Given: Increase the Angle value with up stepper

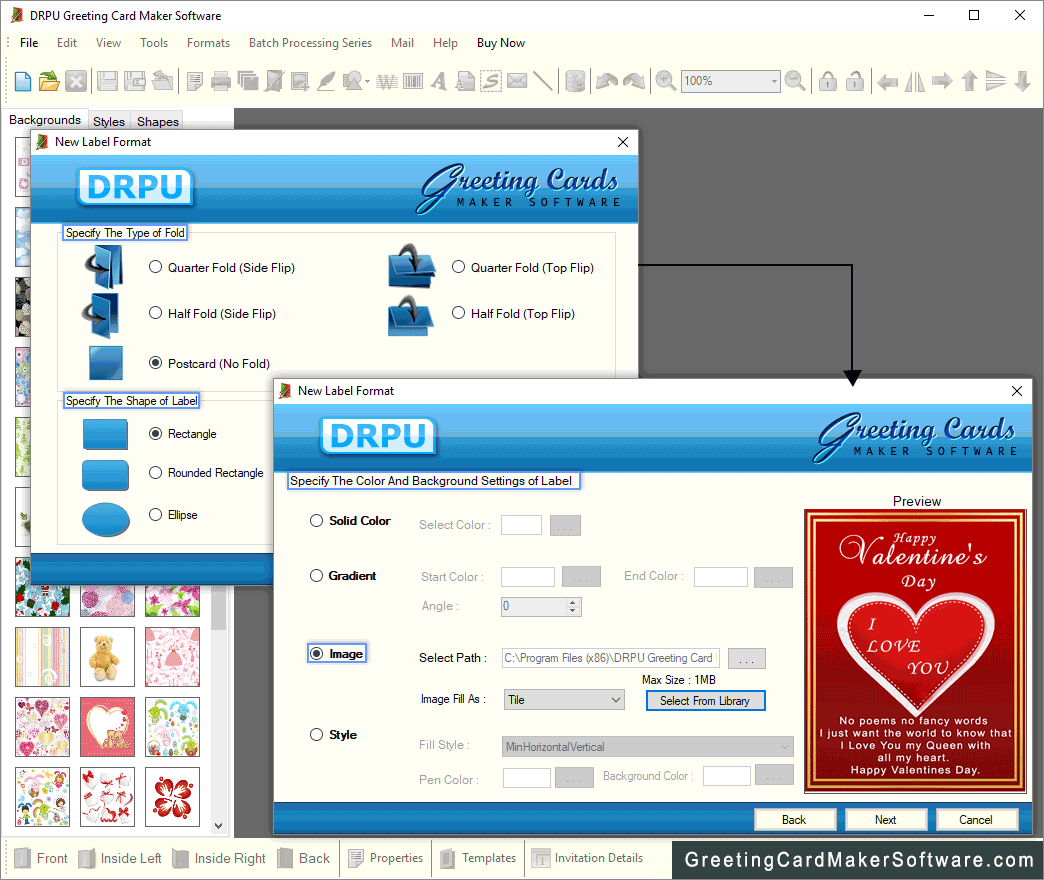Looking at the screenshot, I should (x=573, y=602).
